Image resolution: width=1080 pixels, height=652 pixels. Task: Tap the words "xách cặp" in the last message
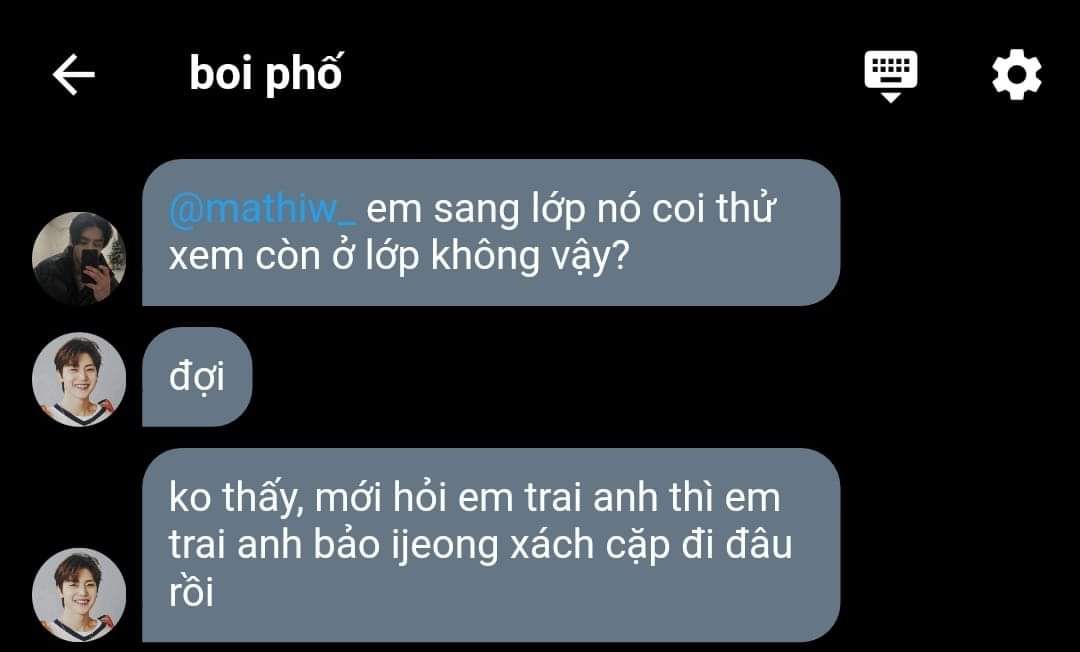click(590, 546)
